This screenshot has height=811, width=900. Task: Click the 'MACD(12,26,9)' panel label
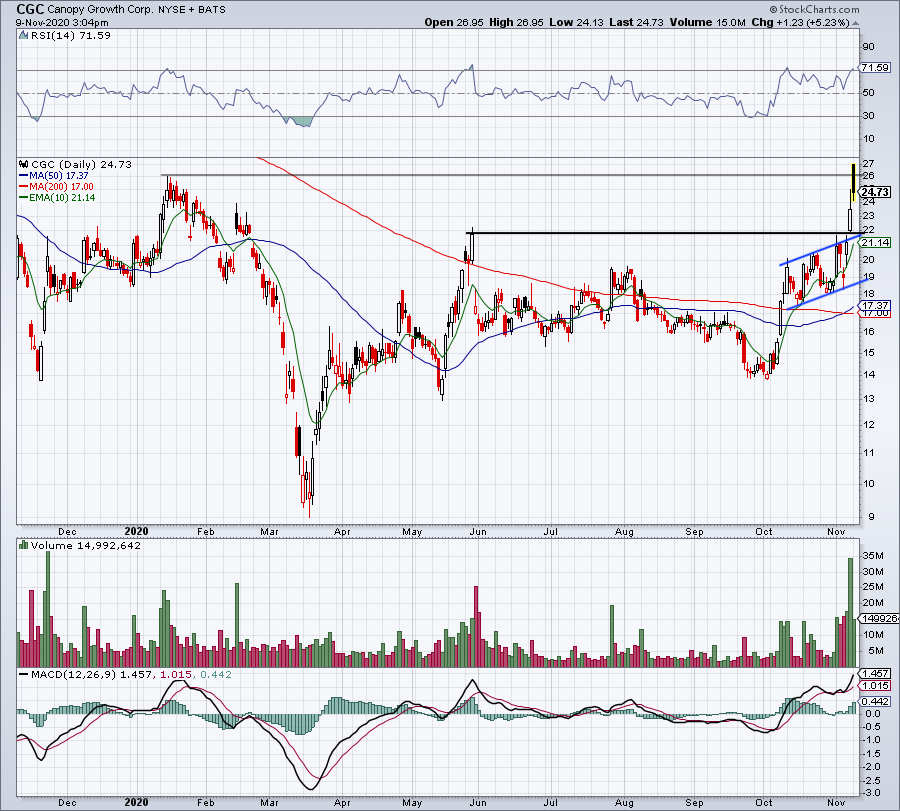point(74,674)
